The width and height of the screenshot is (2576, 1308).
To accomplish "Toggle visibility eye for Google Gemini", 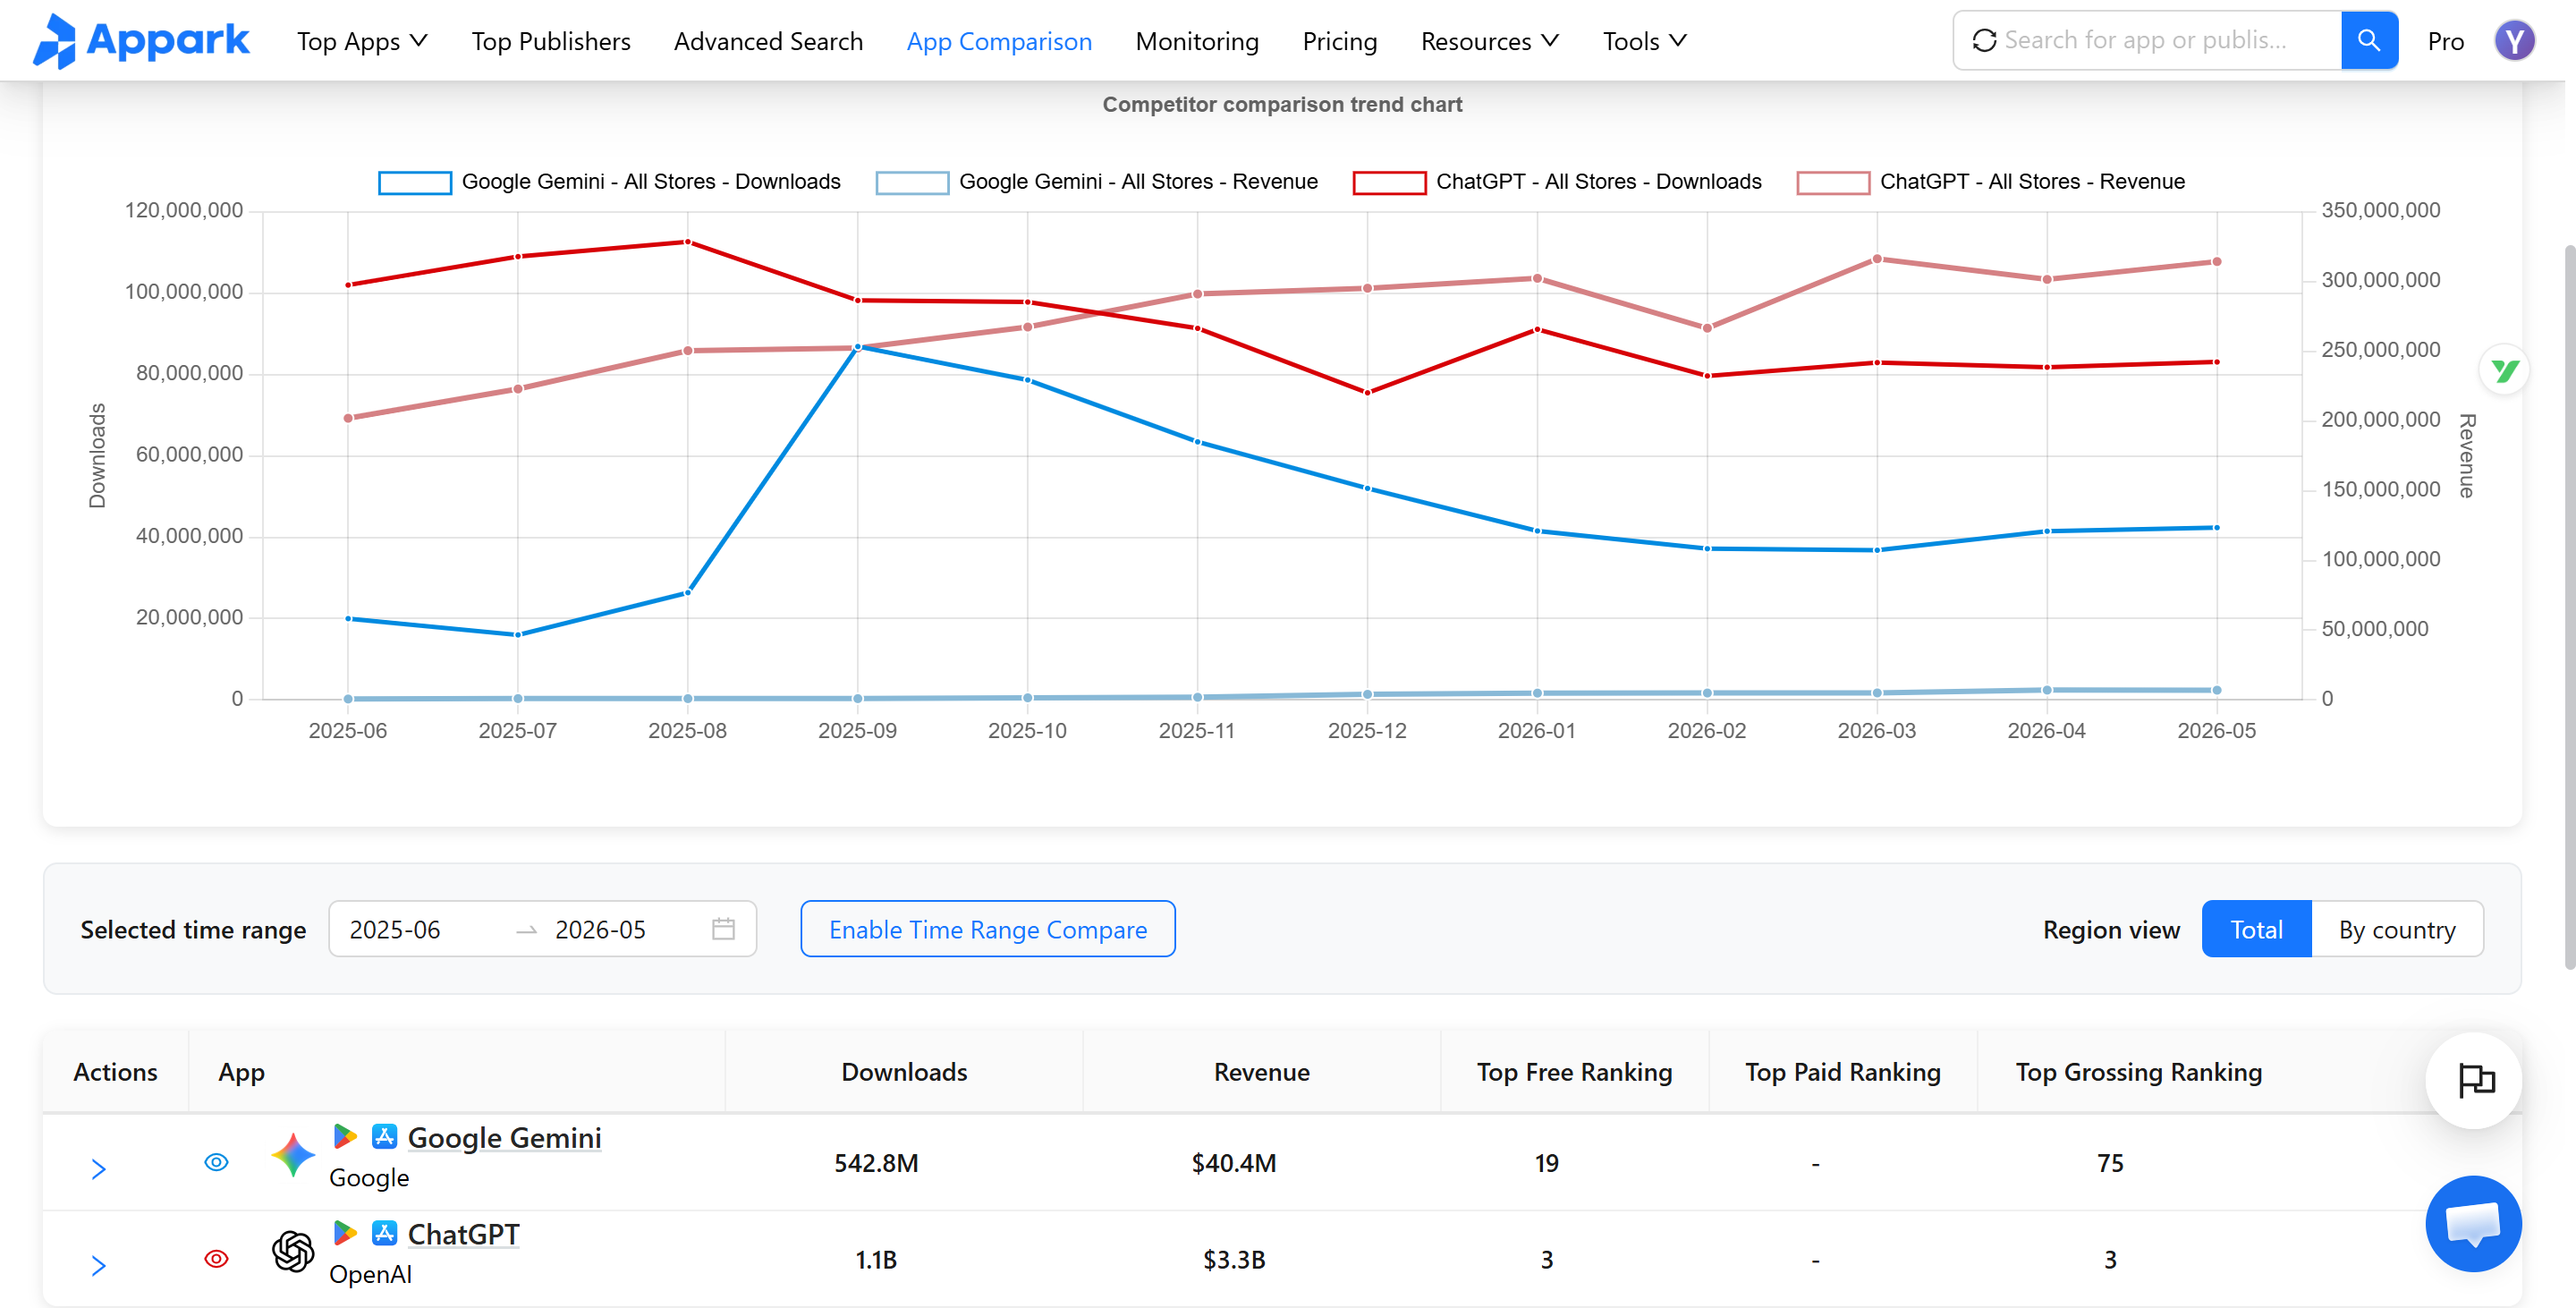I will pyautogui.click(x=216, y=1162).
